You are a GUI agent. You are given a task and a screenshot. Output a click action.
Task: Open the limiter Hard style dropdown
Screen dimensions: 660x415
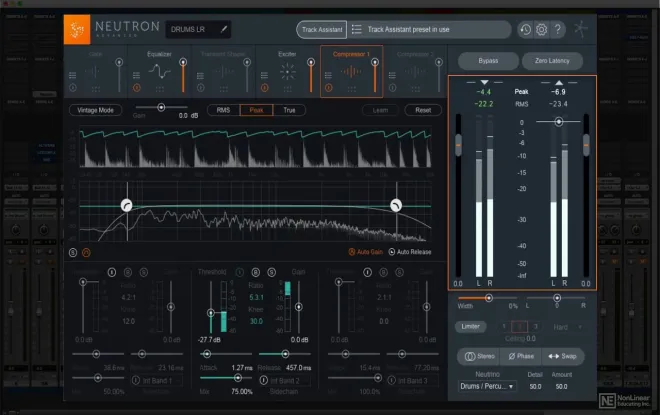pyautogui.click(x=567, y=327)
